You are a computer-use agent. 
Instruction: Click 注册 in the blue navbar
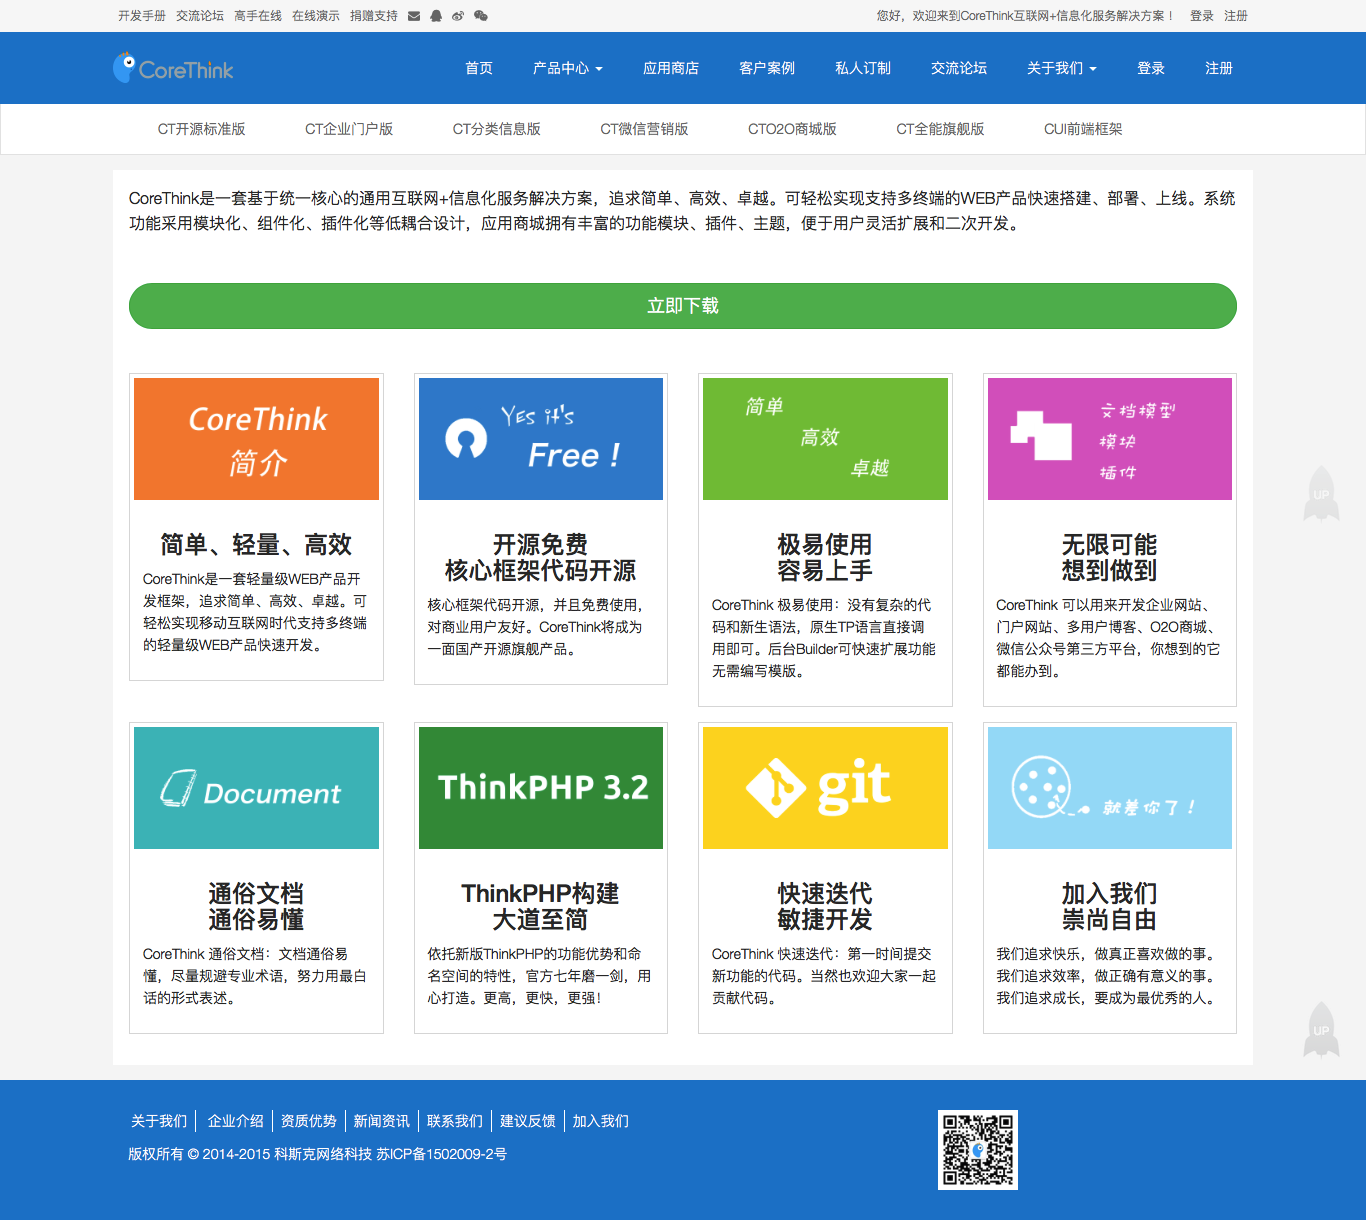coord(1219,68)
